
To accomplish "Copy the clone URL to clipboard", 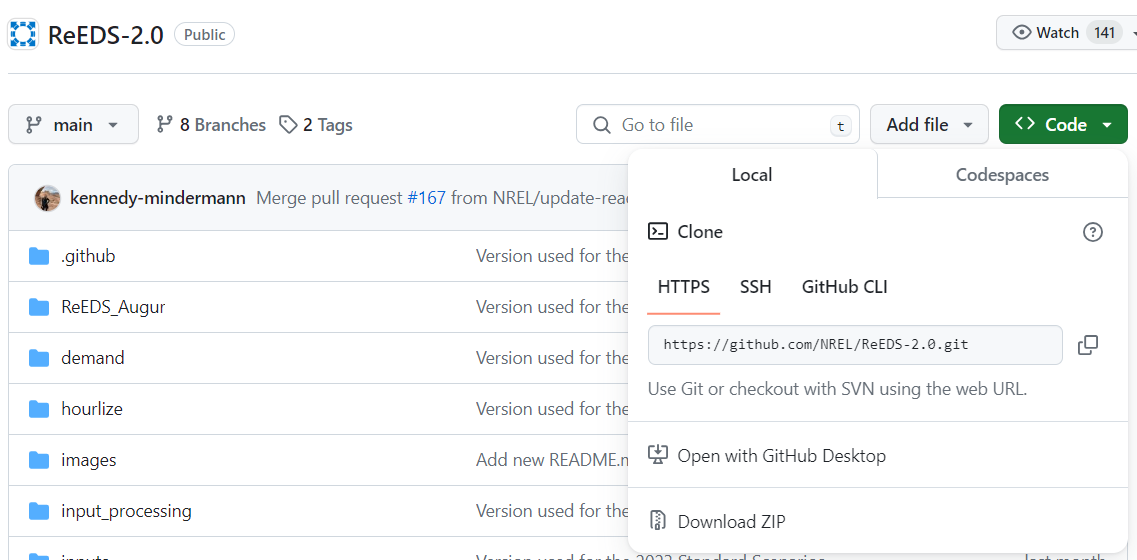I will [x=1088, y=345].
